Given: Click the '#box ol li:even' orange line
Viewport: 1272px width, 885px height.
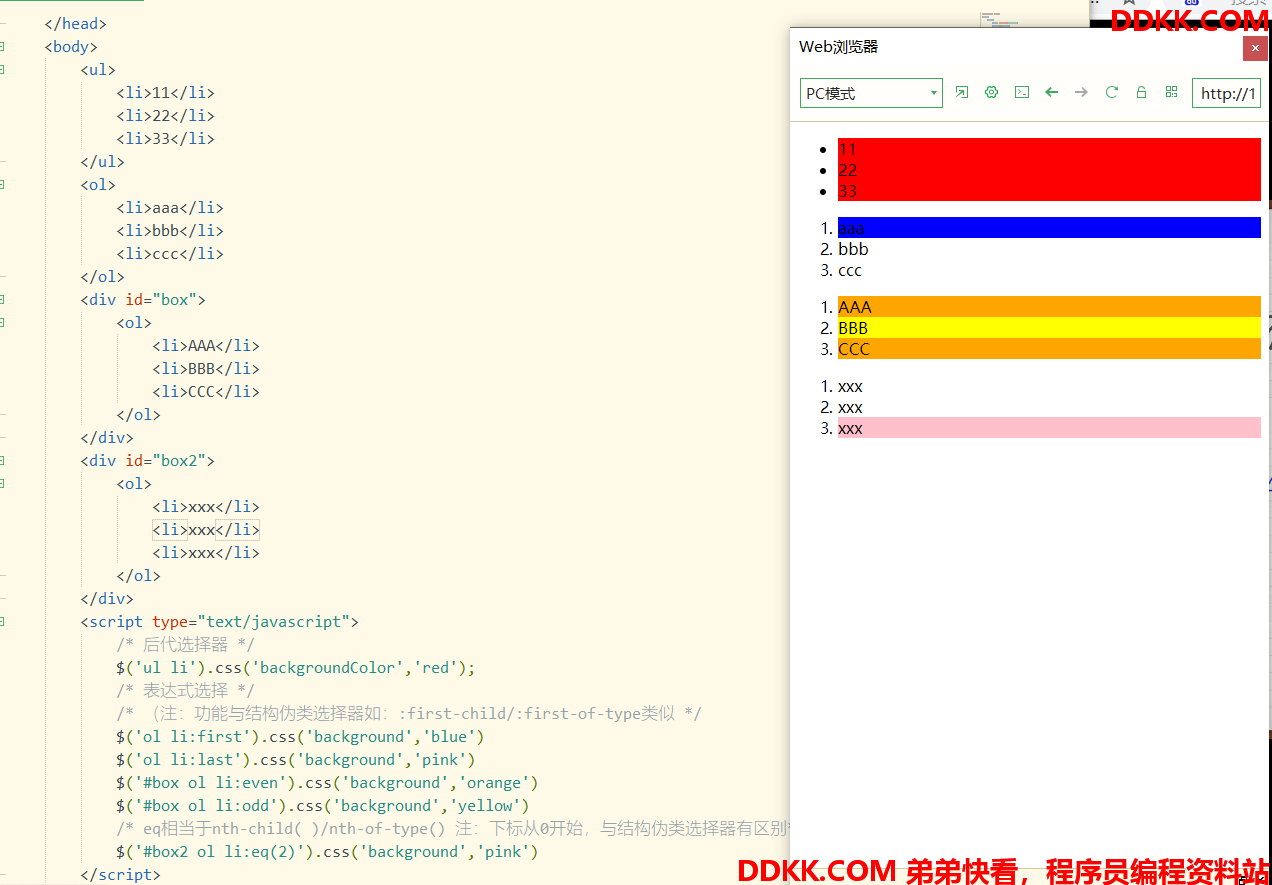Looking at the screenshot, I should pyautogui.click(x=327, y=783).
